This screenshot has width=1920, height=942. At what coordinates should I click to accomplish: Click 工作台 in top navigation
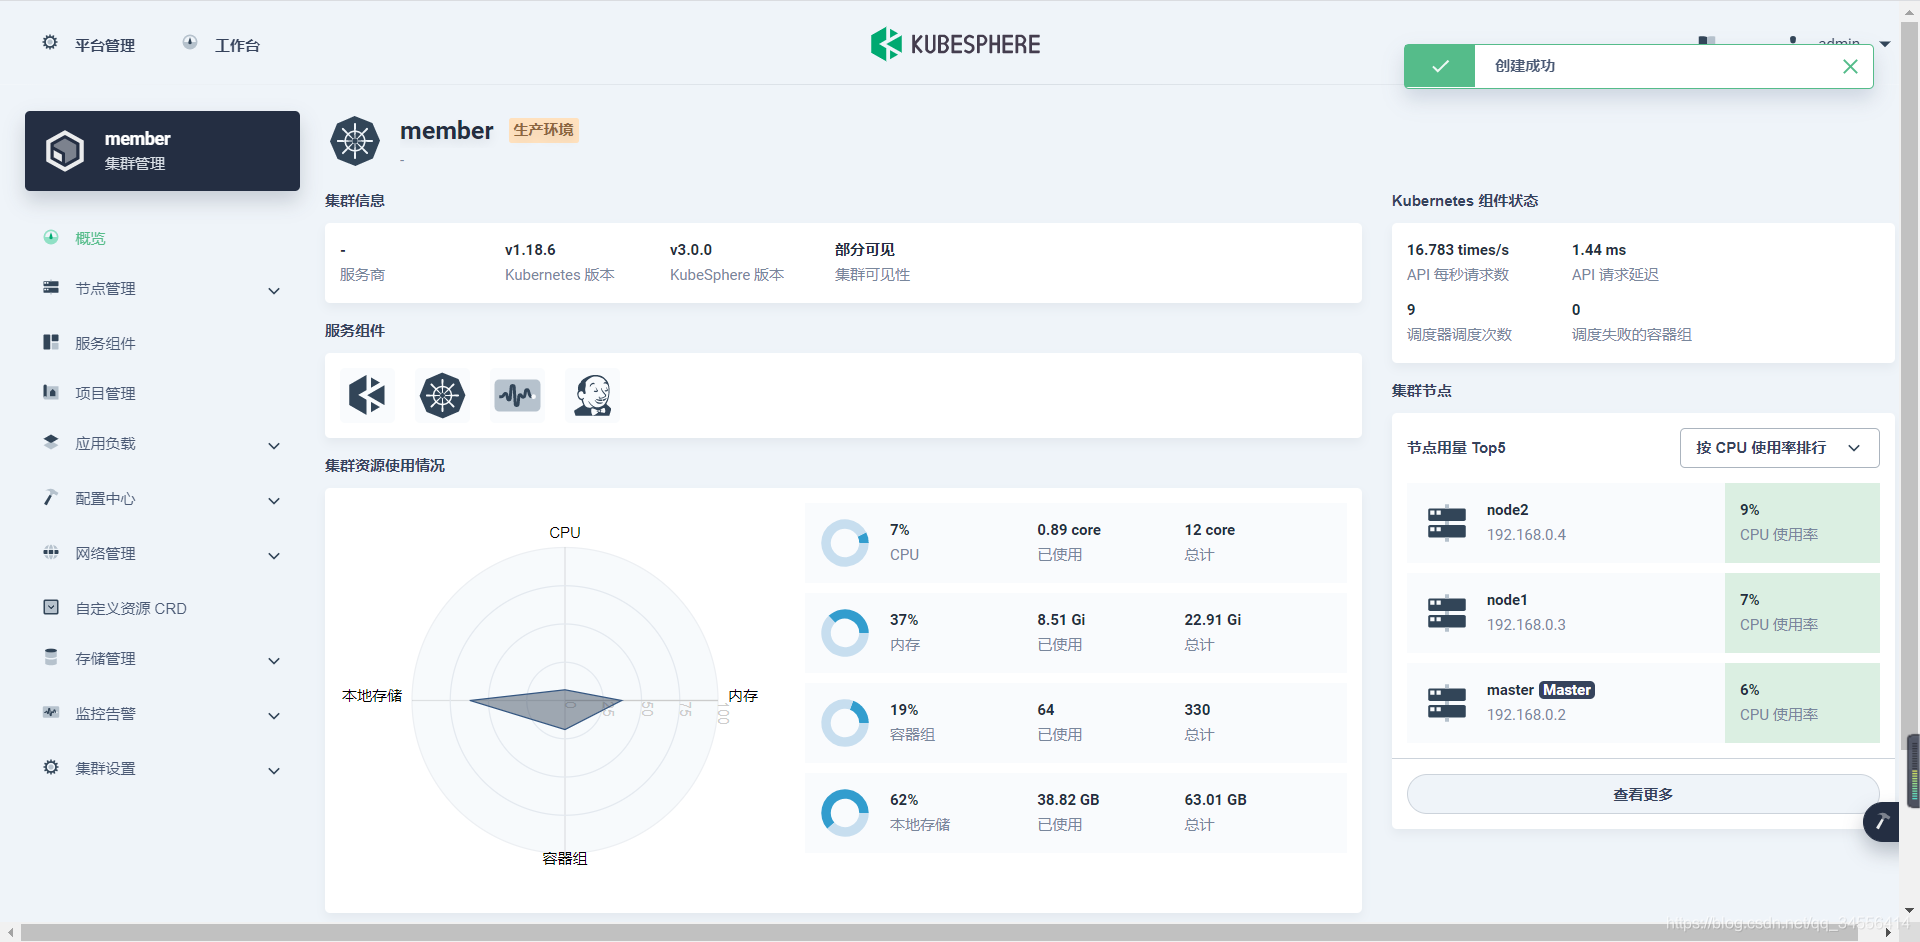point(237,45)
